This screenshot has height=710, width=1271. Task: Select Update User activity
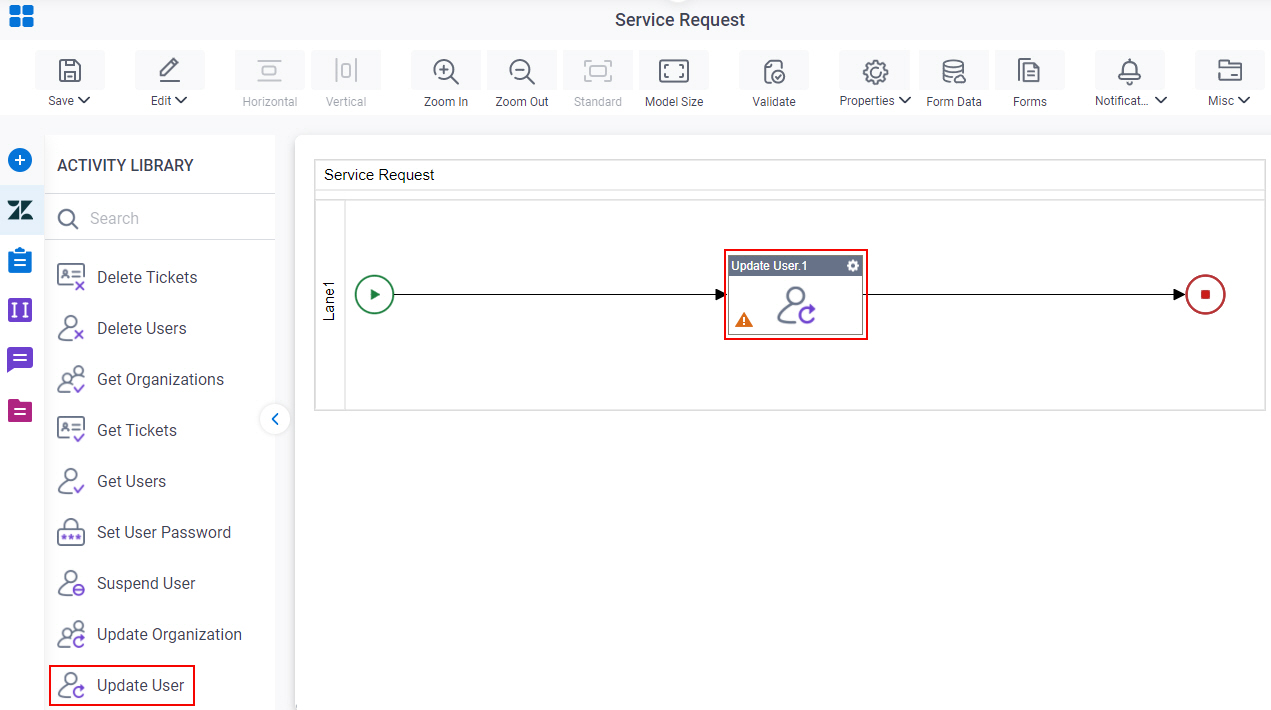point(121,685)
